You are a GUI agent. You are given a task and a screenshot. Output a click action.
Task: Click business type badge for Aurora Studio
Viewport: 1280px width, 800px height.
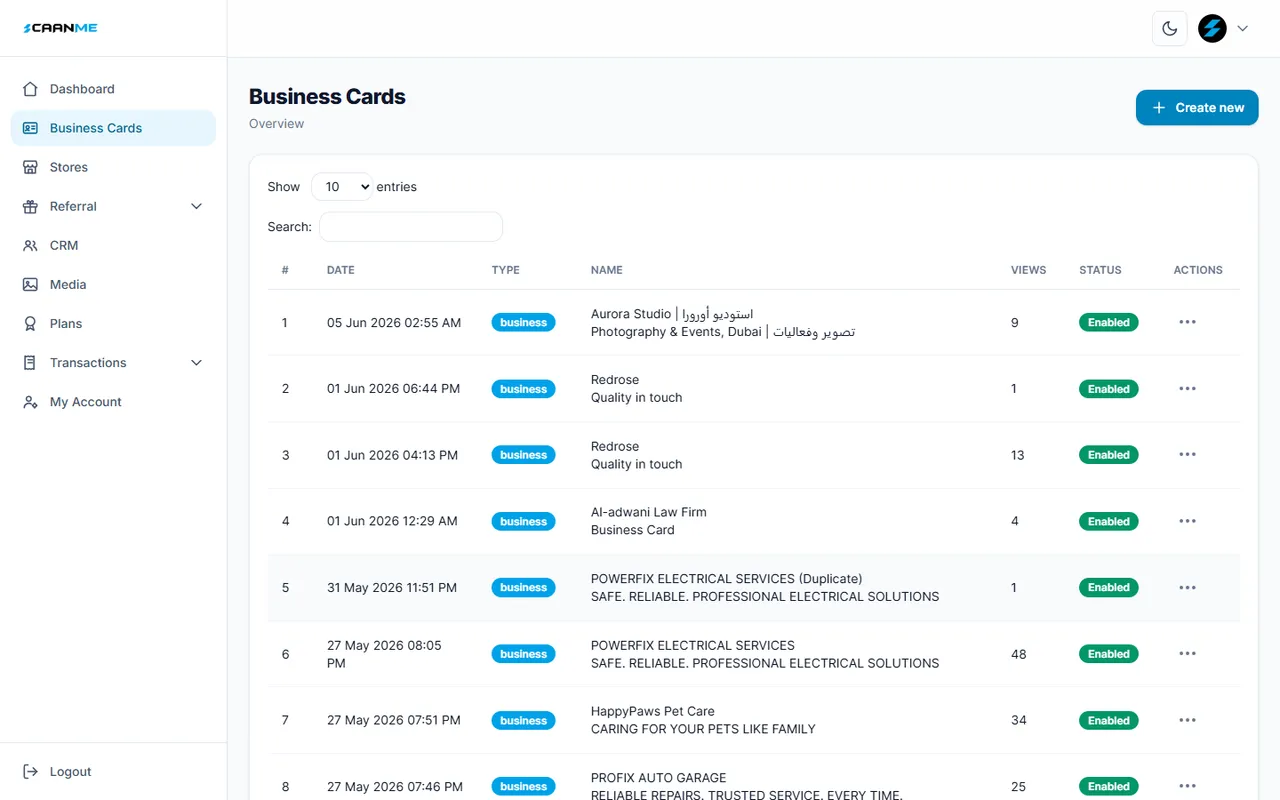[523, 322]
